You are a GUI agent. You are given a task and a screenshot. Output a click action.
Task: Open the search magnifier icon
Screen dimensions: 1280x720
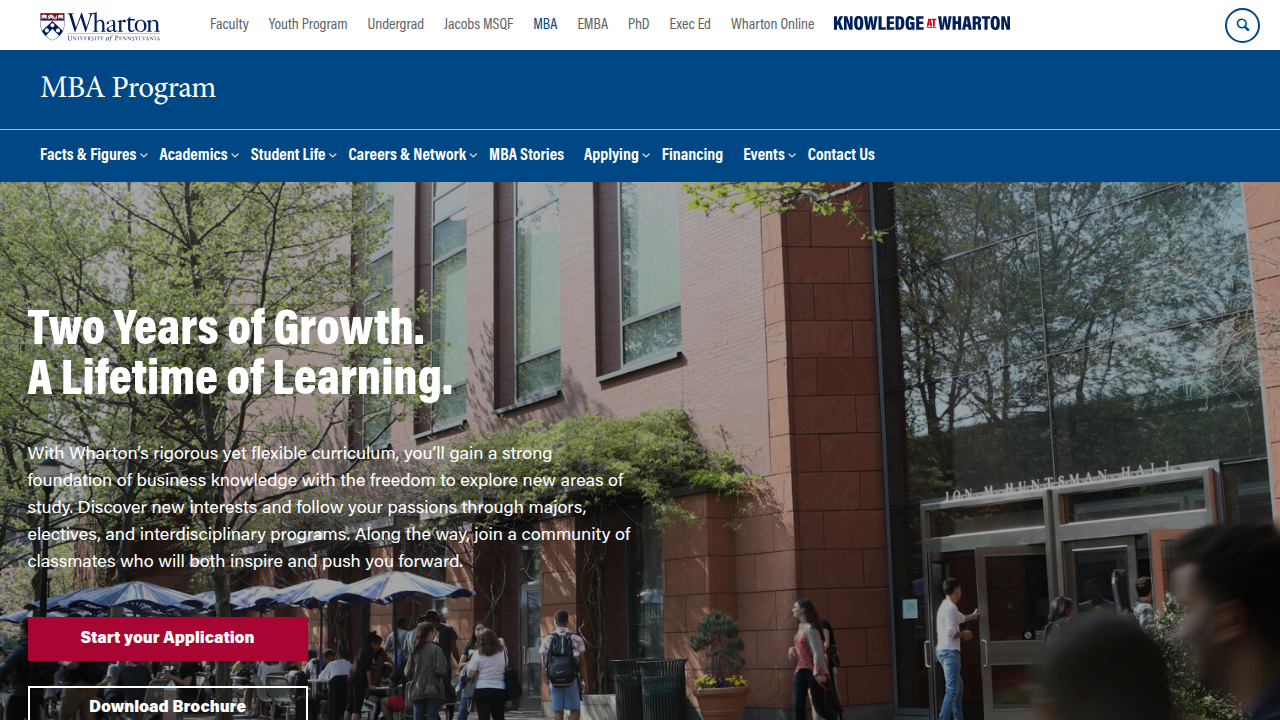click(1242, 25)
